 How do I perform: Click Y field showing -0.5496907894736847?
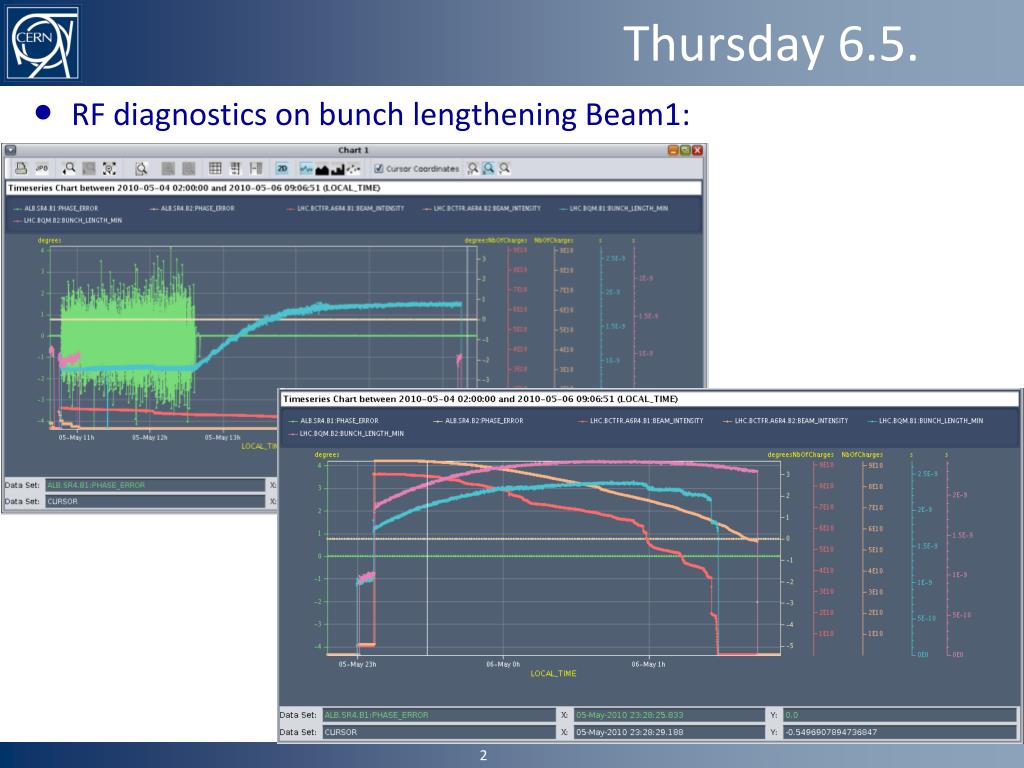899,732
